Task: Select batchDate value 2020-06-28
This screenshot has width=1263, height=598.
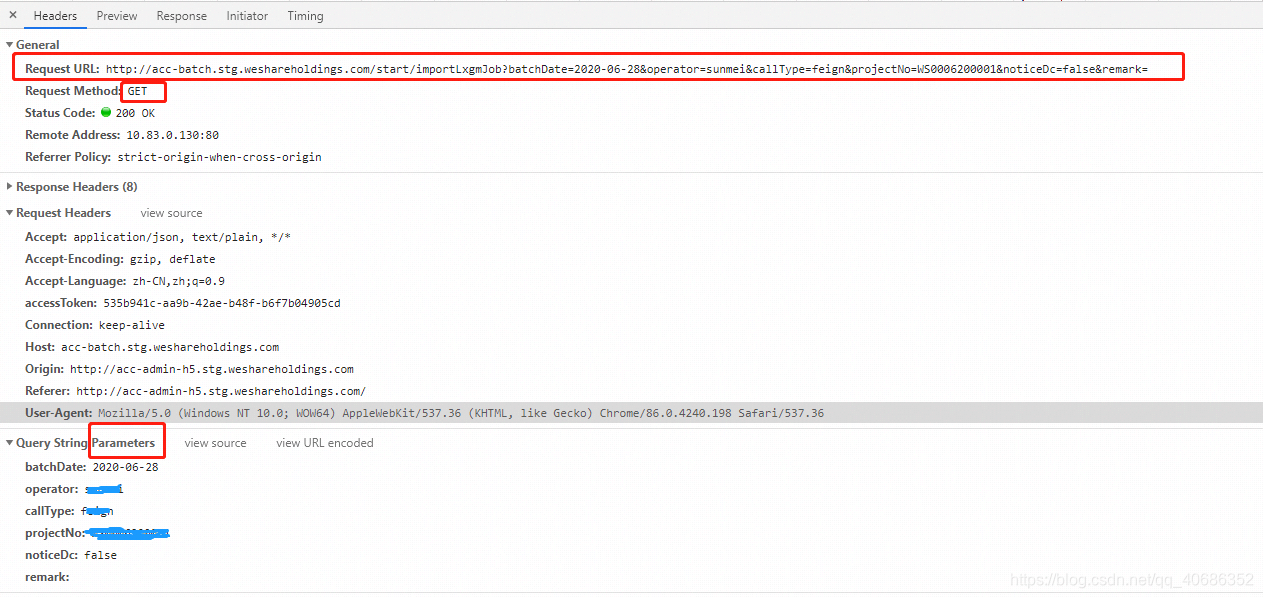Action: point(125,467)
